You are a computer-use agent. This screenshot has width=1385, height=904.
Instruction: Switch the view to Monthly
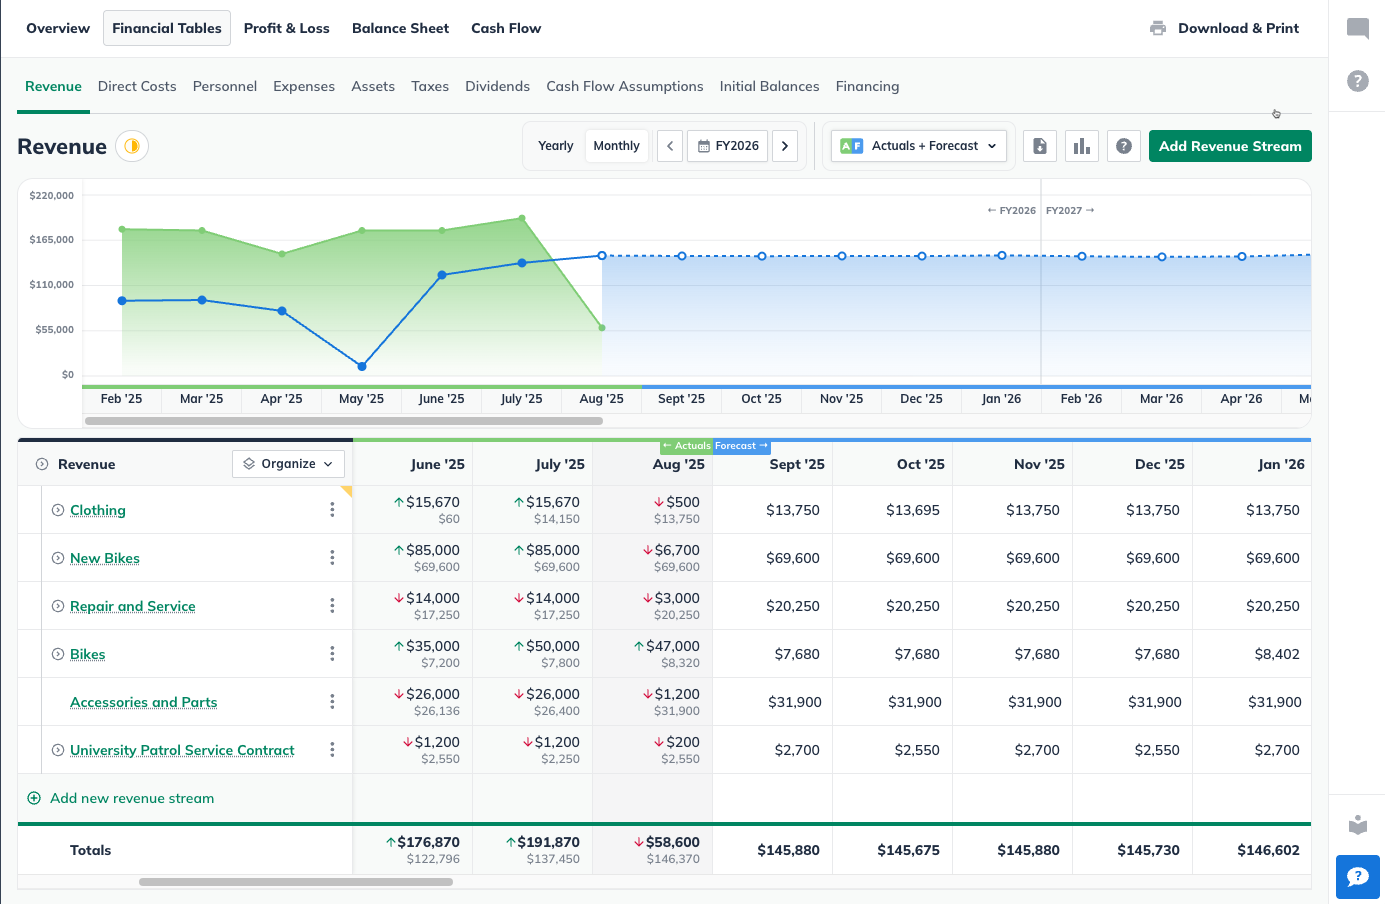(x=616, y=146)
